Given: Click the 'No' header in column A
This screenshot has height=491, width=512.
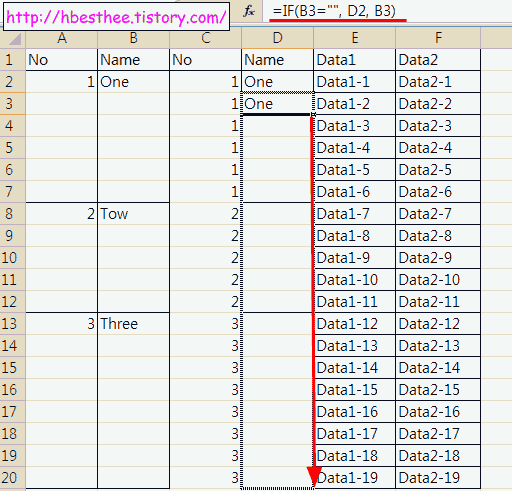Looking at the screenshot, I should coord(62,60).
